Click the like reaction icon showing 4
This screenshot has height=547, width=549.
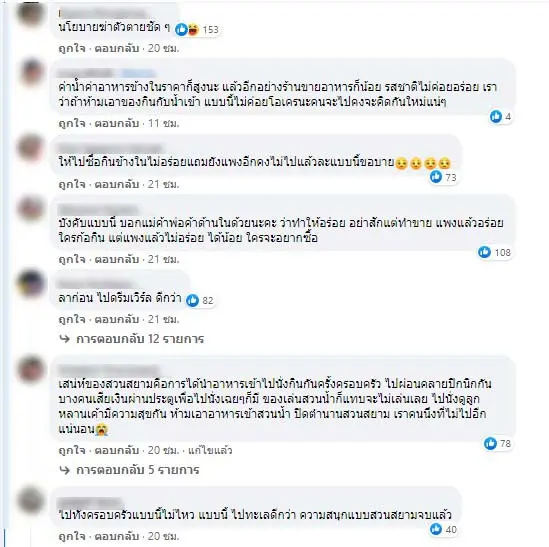(x=495, y=116)
